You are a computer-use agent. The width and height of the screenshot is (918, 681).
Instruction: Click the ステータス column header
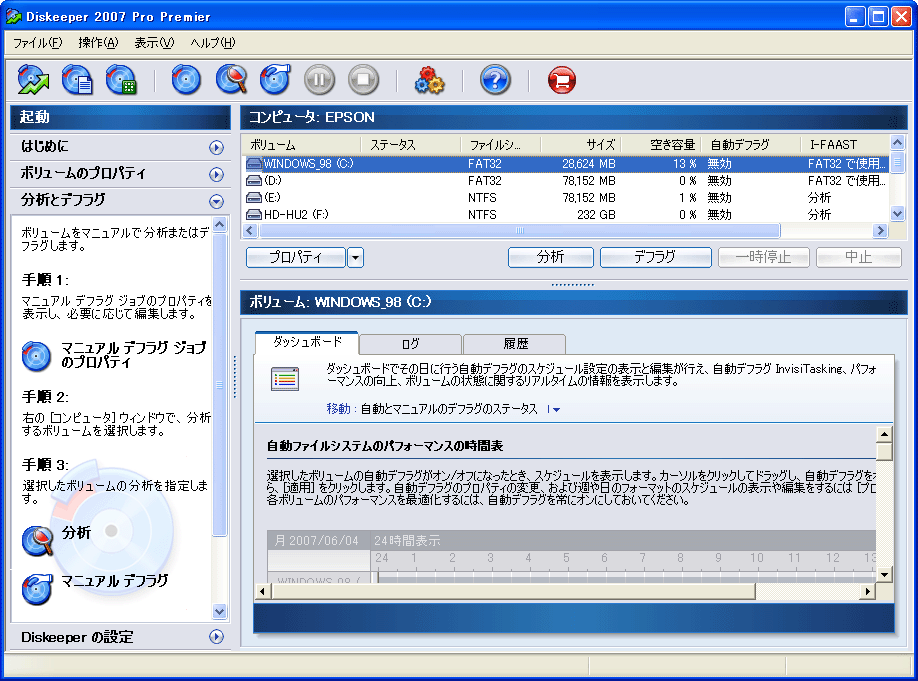pyautogui.click(x=411, y=145)
